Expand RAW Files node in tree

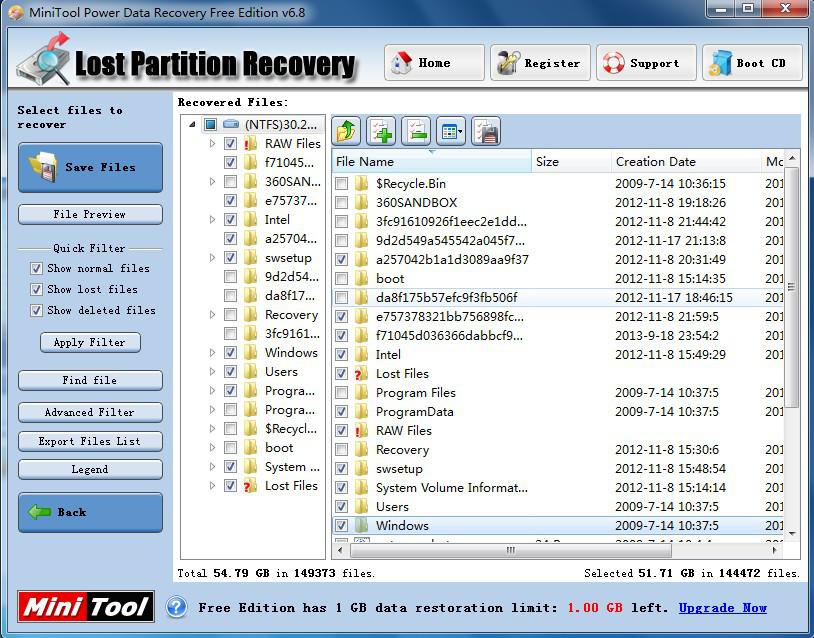(x=212, y=144)
